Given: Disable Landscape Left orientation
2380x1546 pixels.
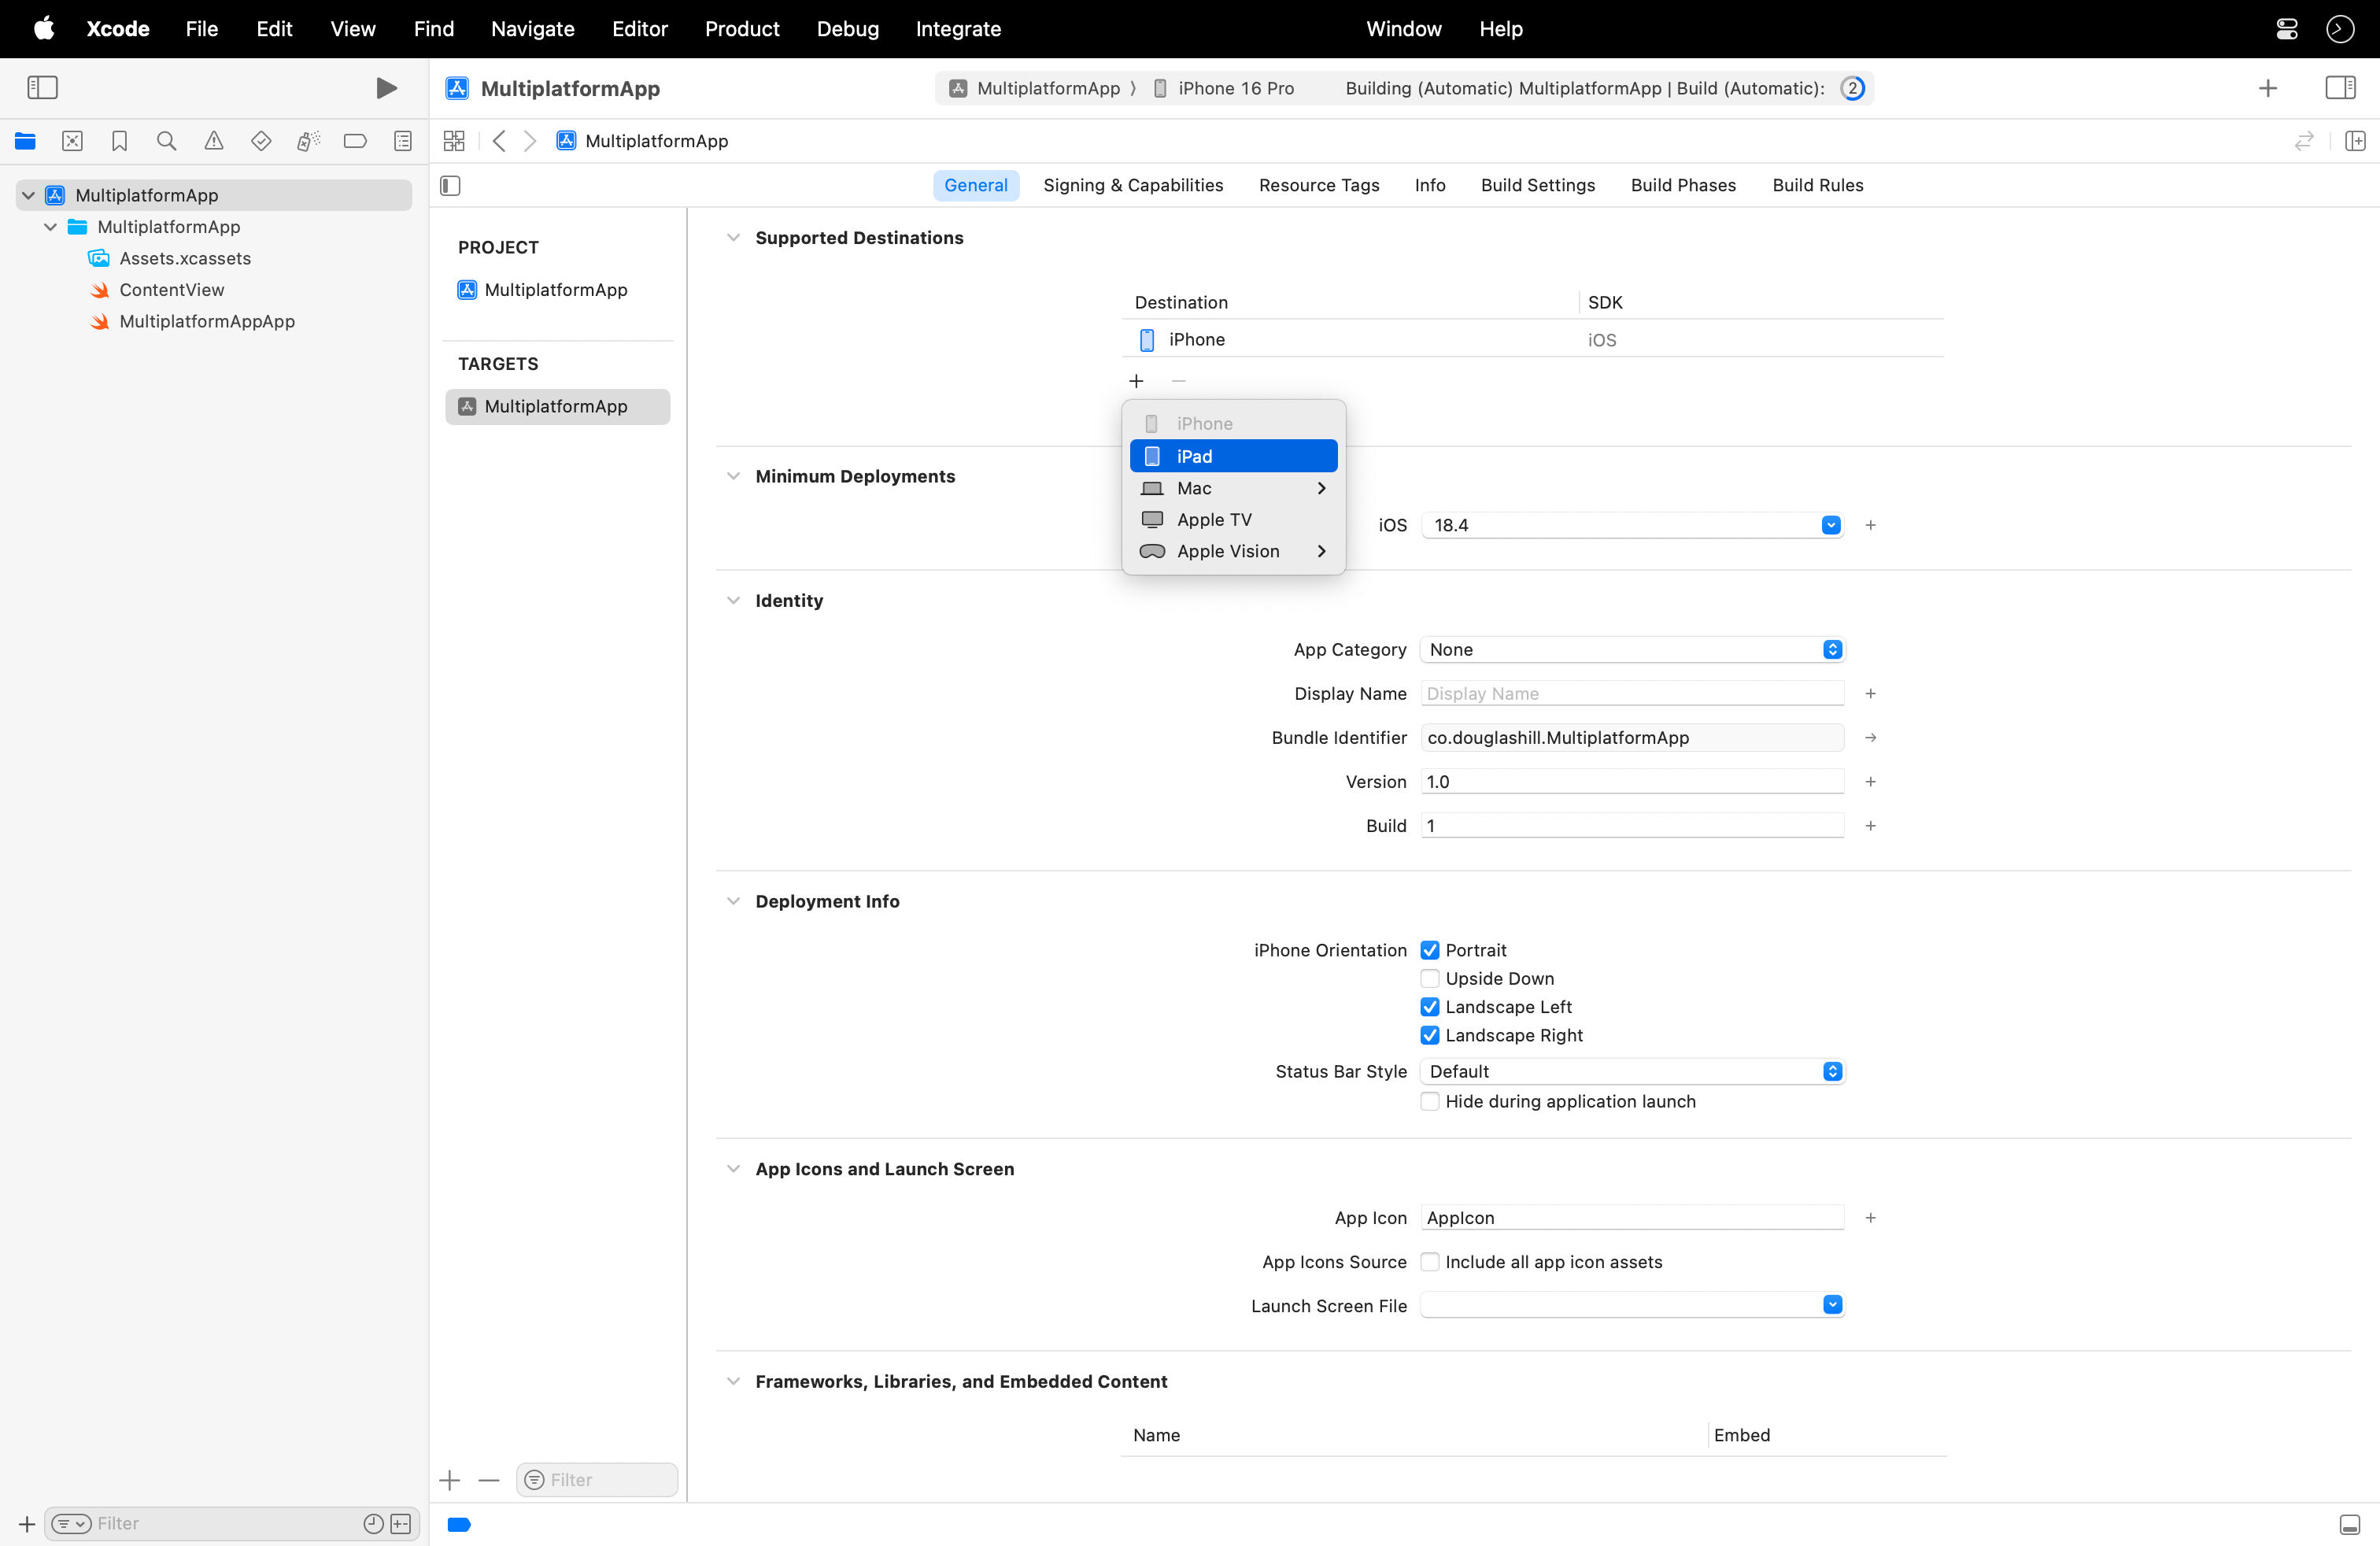Looking at the screenshot, I should pos(1430,1007).
